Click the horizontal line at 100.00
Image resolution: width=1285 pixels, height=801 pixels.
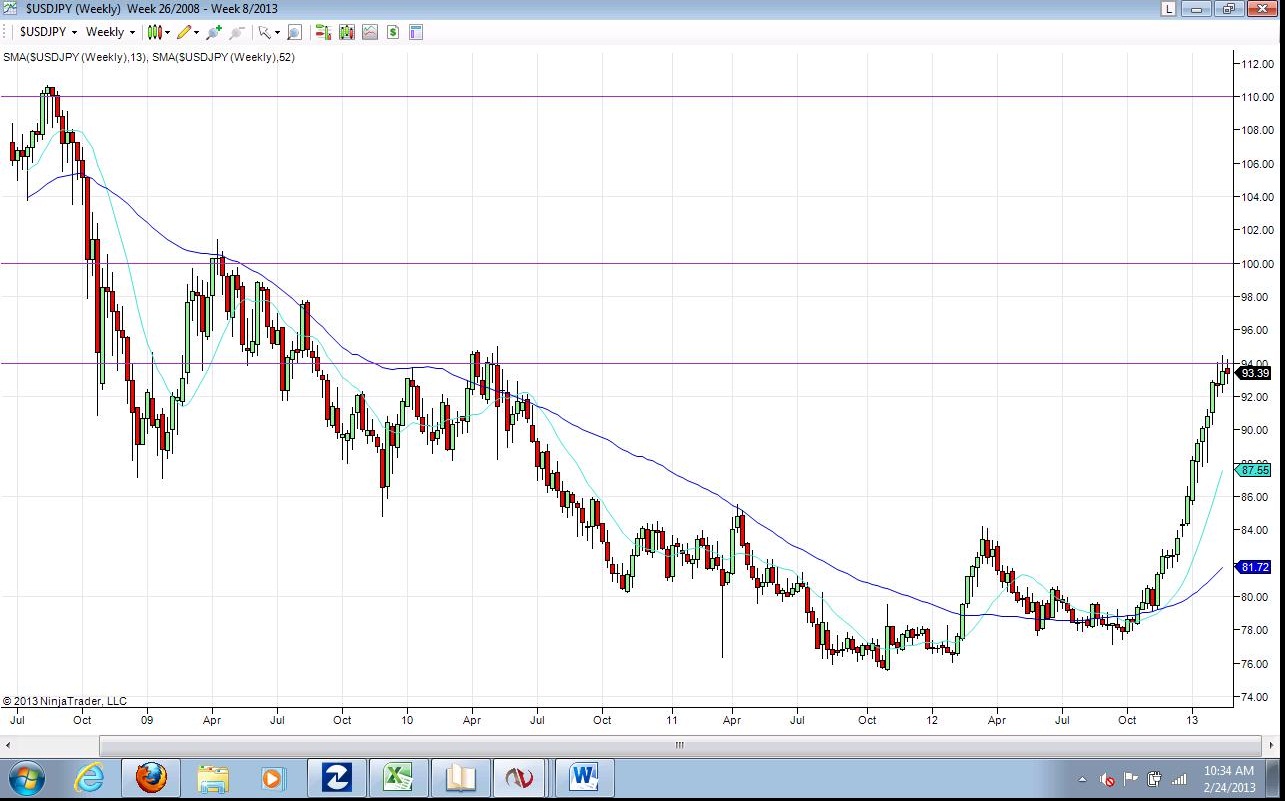coord(616,264)
